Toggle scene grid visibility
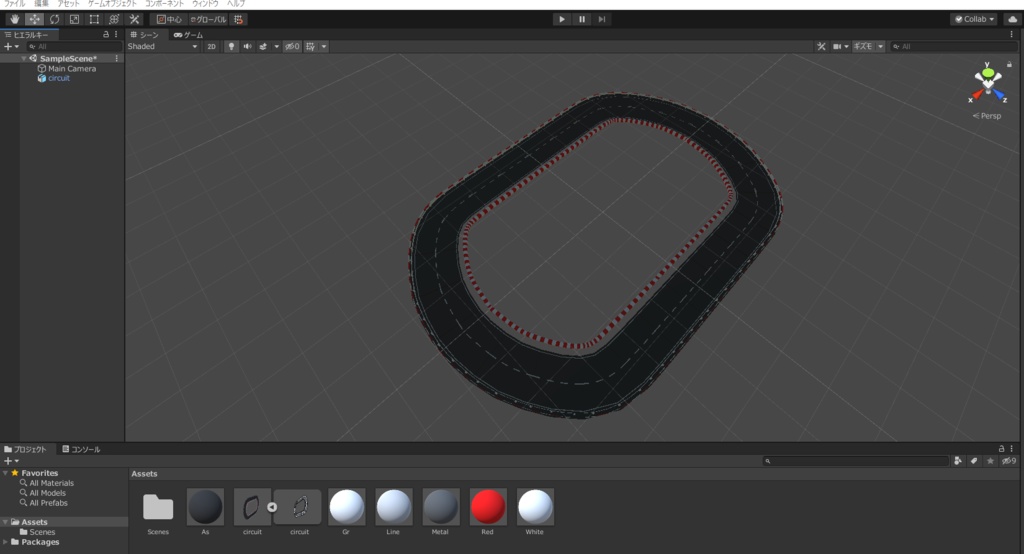 point(311,46)
